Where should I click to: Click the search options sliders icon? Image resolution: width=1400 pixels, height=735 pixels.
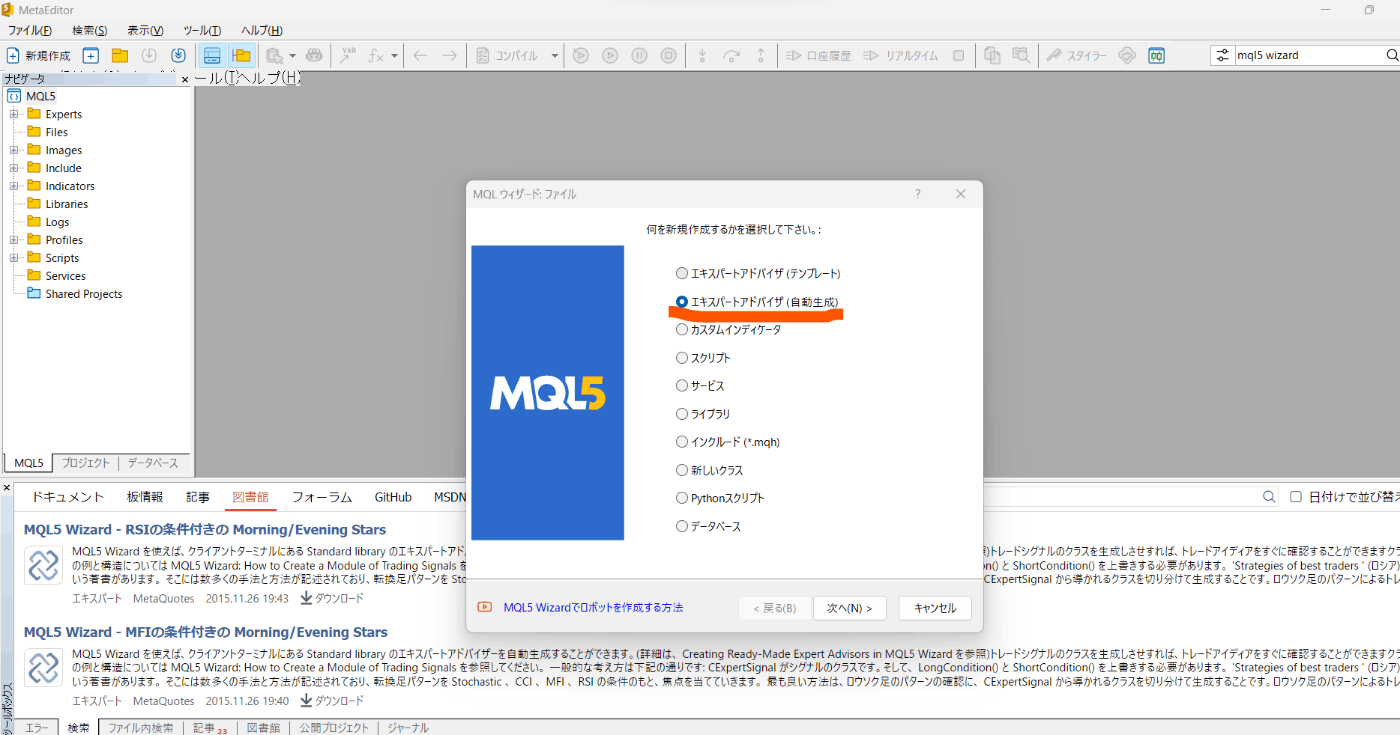(1223, 56)
